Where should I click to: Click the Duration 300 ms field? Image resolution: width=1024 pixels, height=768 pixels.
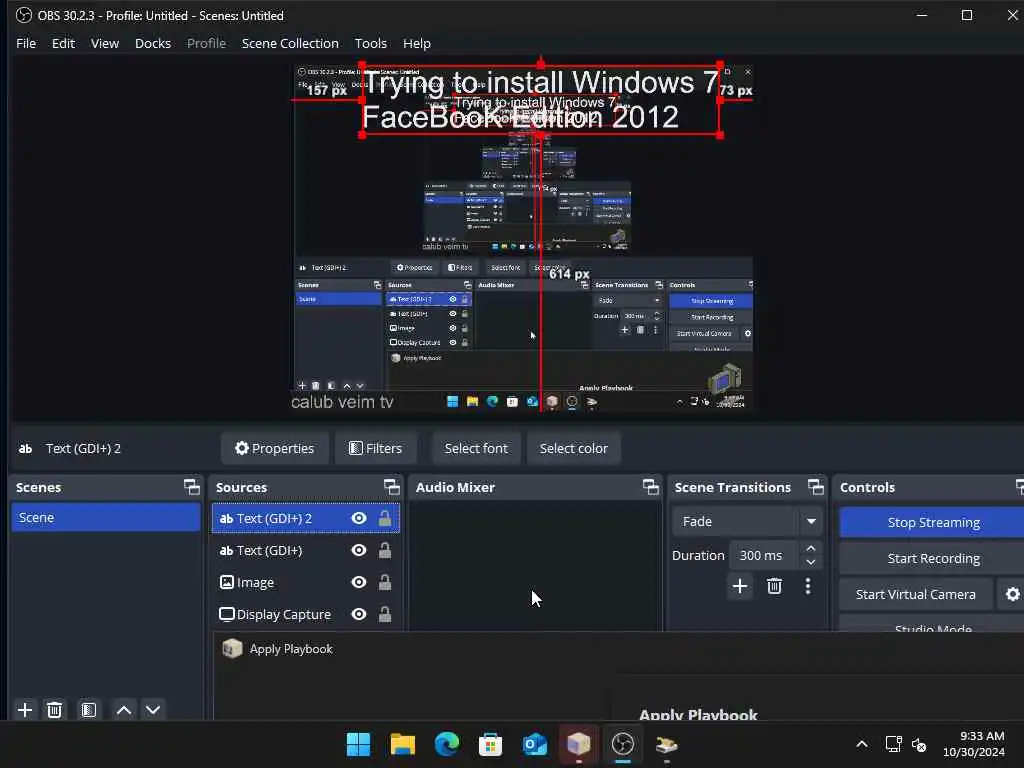coord(765,556)
